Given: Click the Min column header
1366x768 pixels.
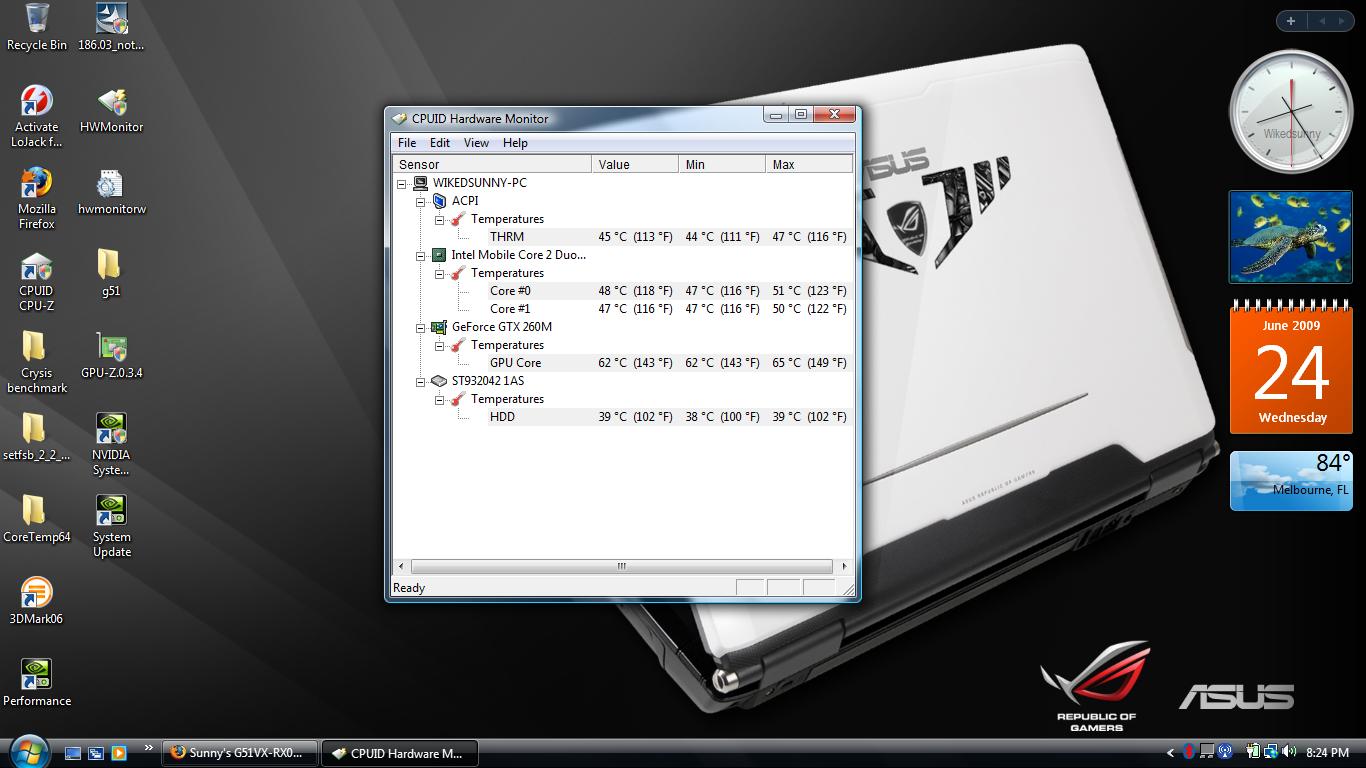Looking at the screenshot, I should point(722,164).
